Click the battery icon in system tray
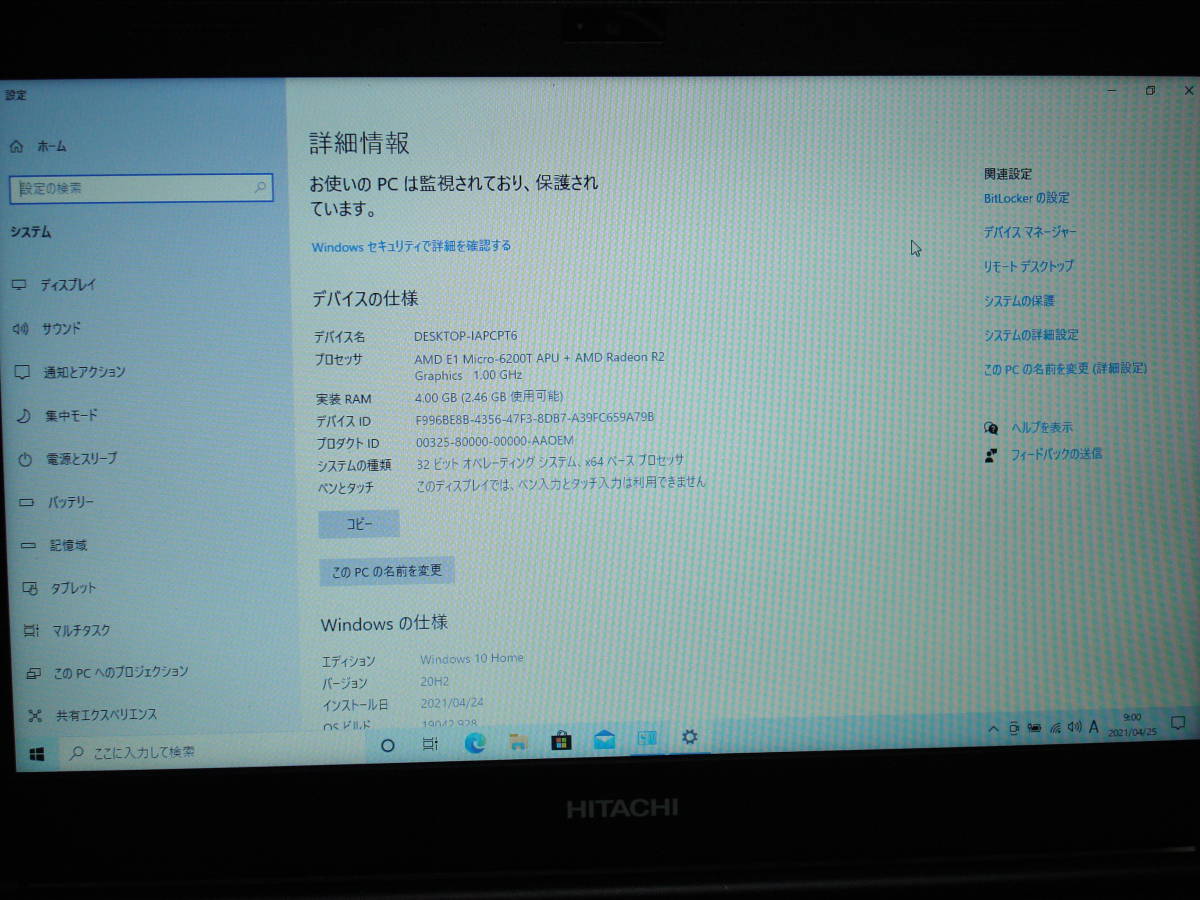1200x900 pixels. tap(1034, 728)
